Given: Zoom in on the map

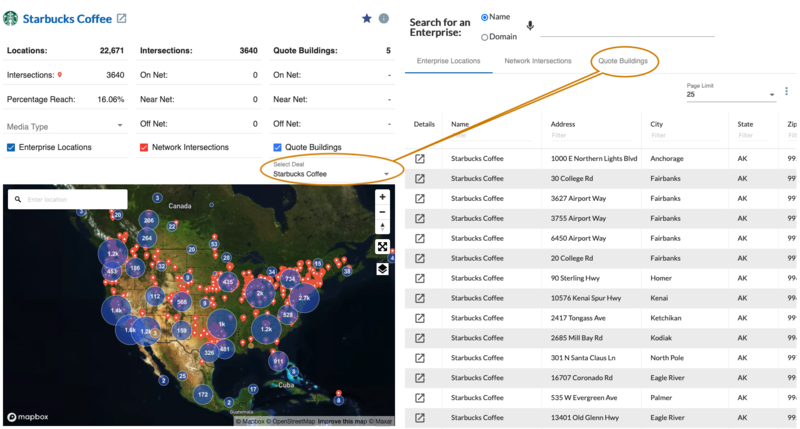Looking at the screenshot, I should pyautogui.click(x=382, y=197).
